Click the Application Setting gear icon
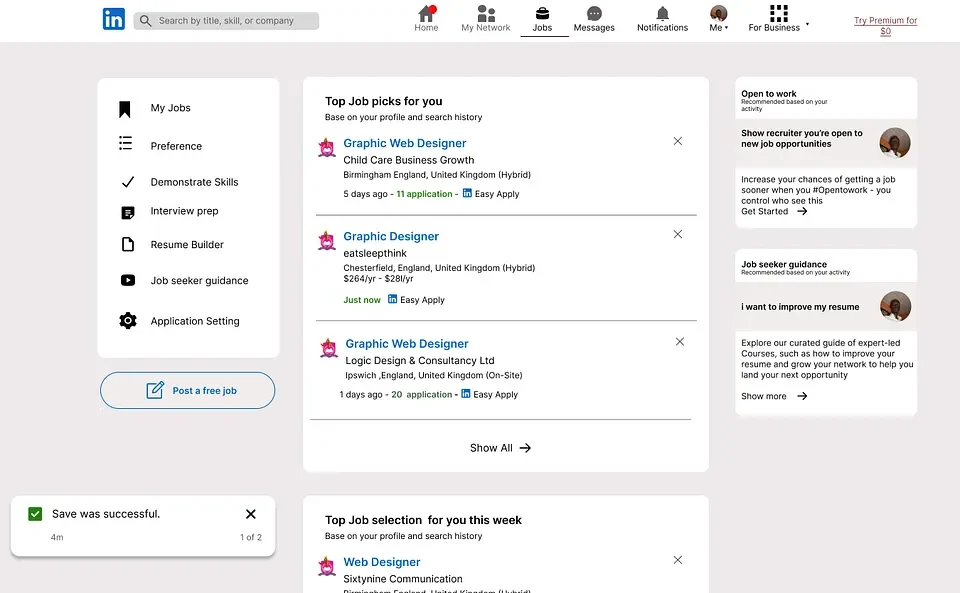The height and width of the screenshot is (593, 960). click(128, 321)
